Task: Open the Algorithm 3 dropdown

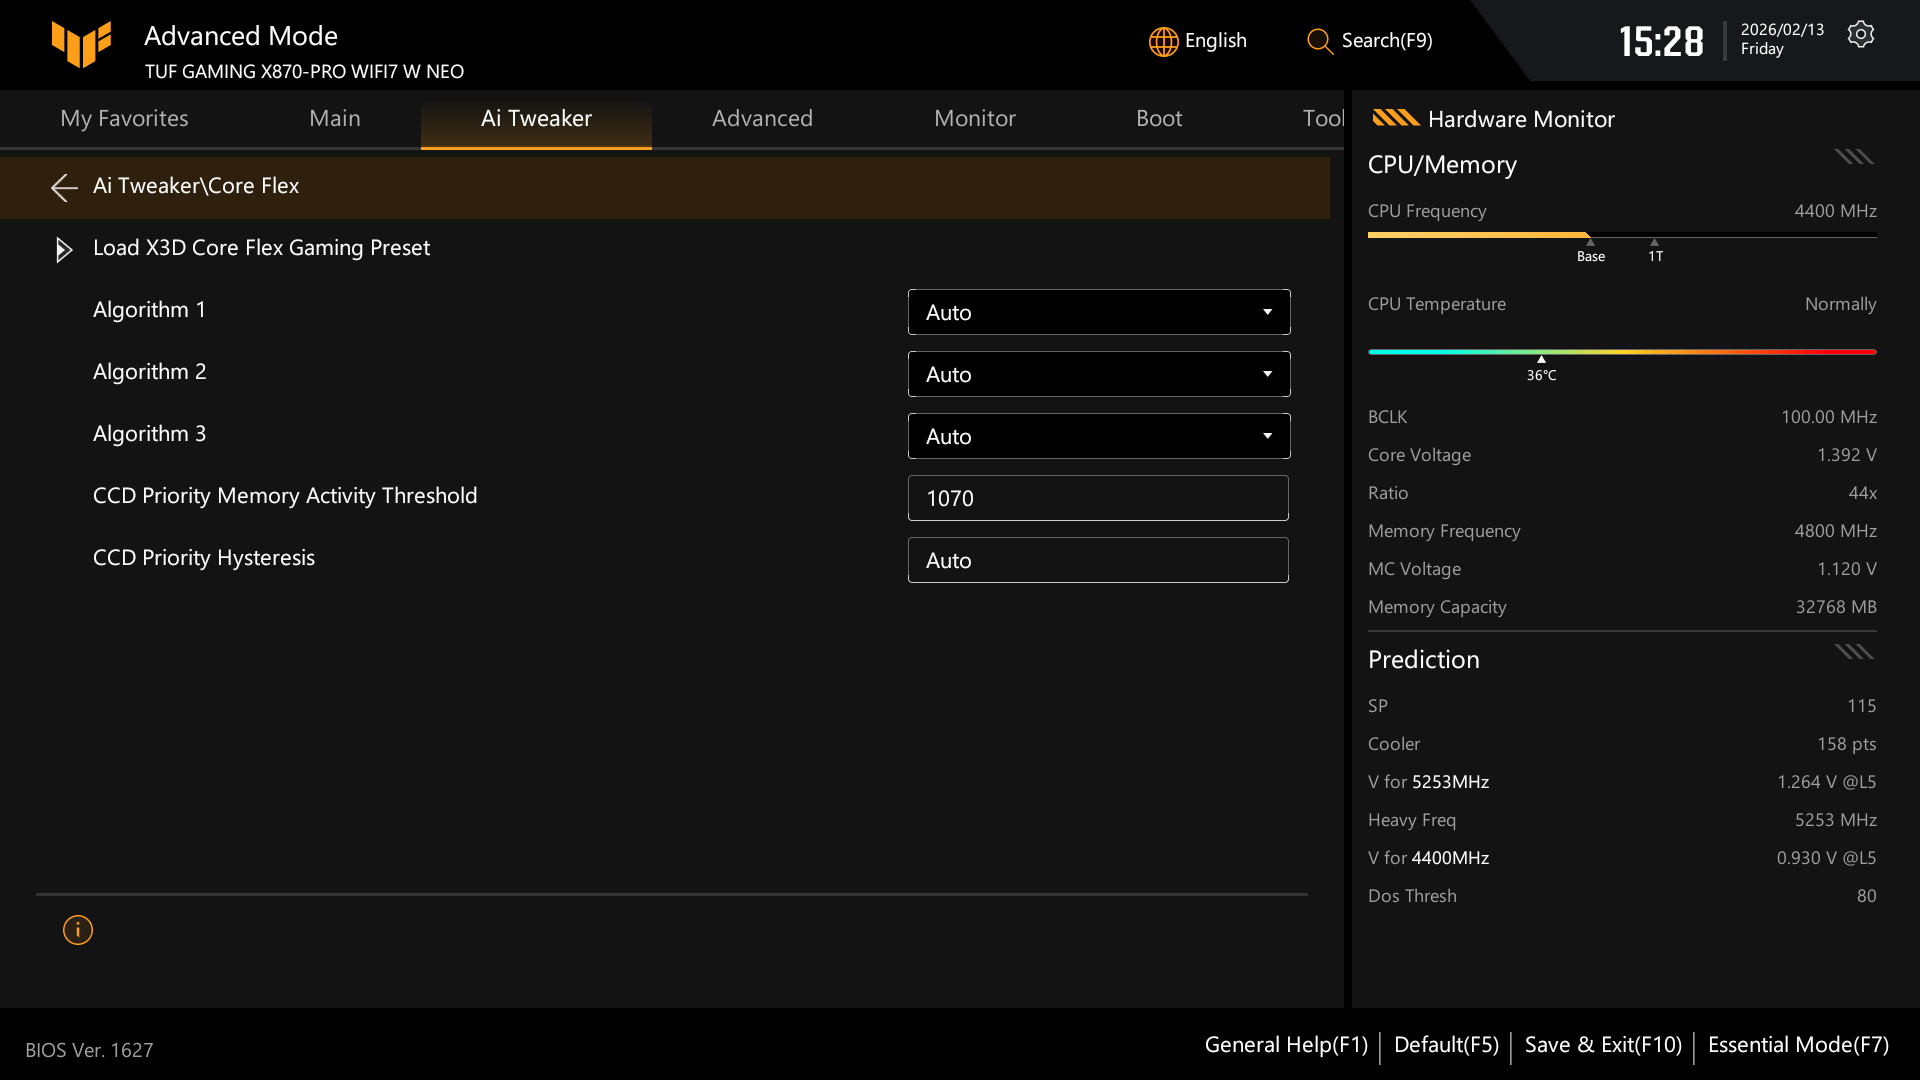Action: 1098,435
